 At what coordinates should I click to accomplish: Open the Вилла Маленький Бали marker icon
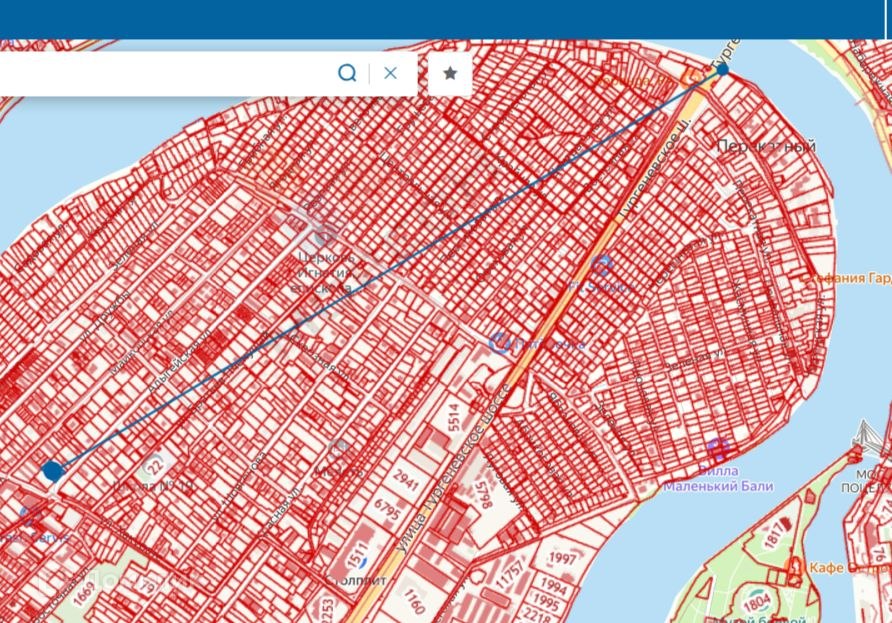718,449
